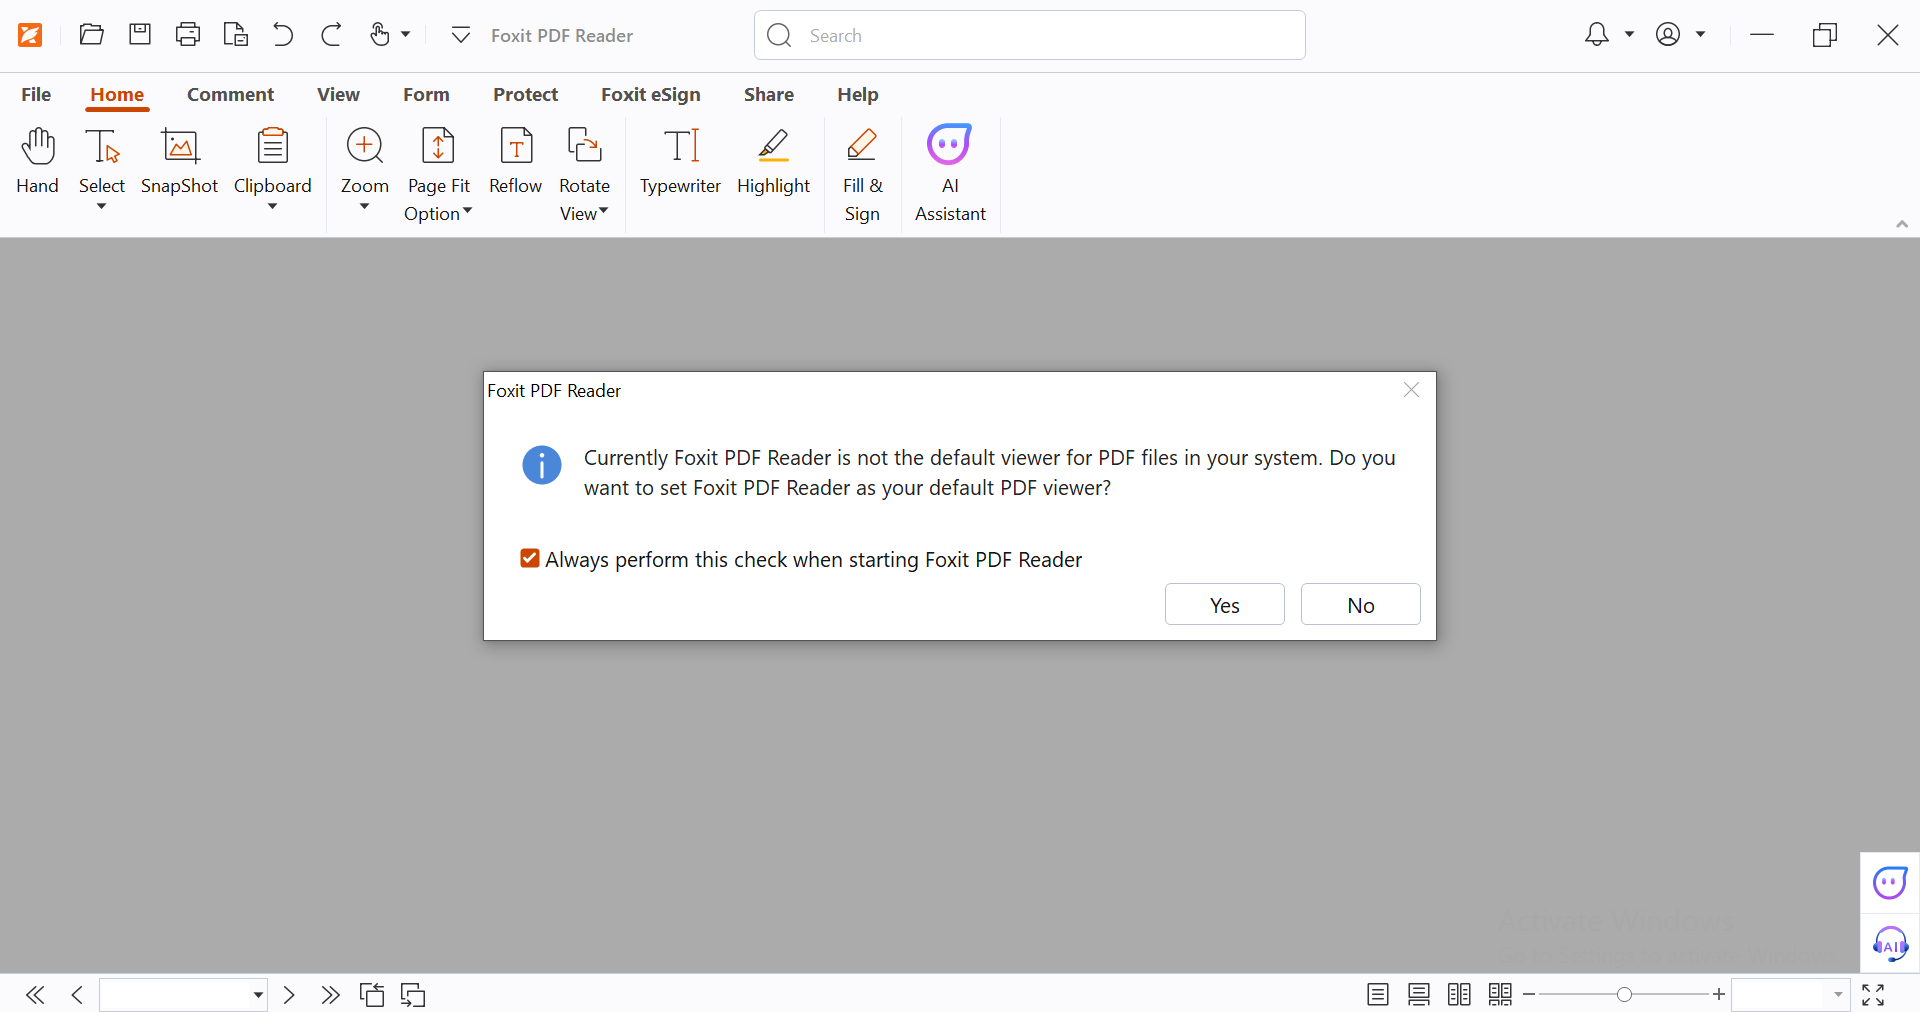Expand the account dropdown arrow
Screen dimensions: 1920x1012
(1700, 35)
